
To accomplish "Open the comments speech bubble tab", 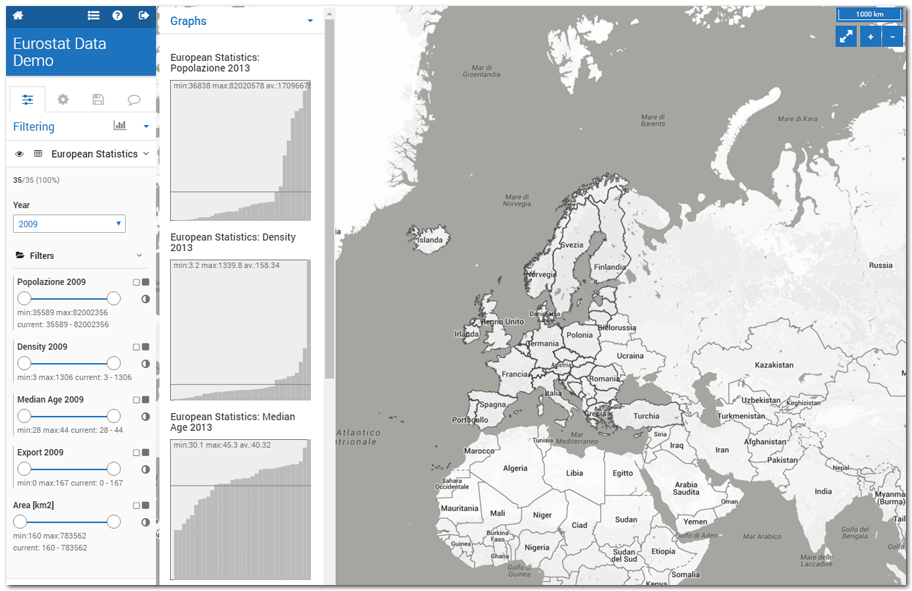I will (x=134, y=99).
